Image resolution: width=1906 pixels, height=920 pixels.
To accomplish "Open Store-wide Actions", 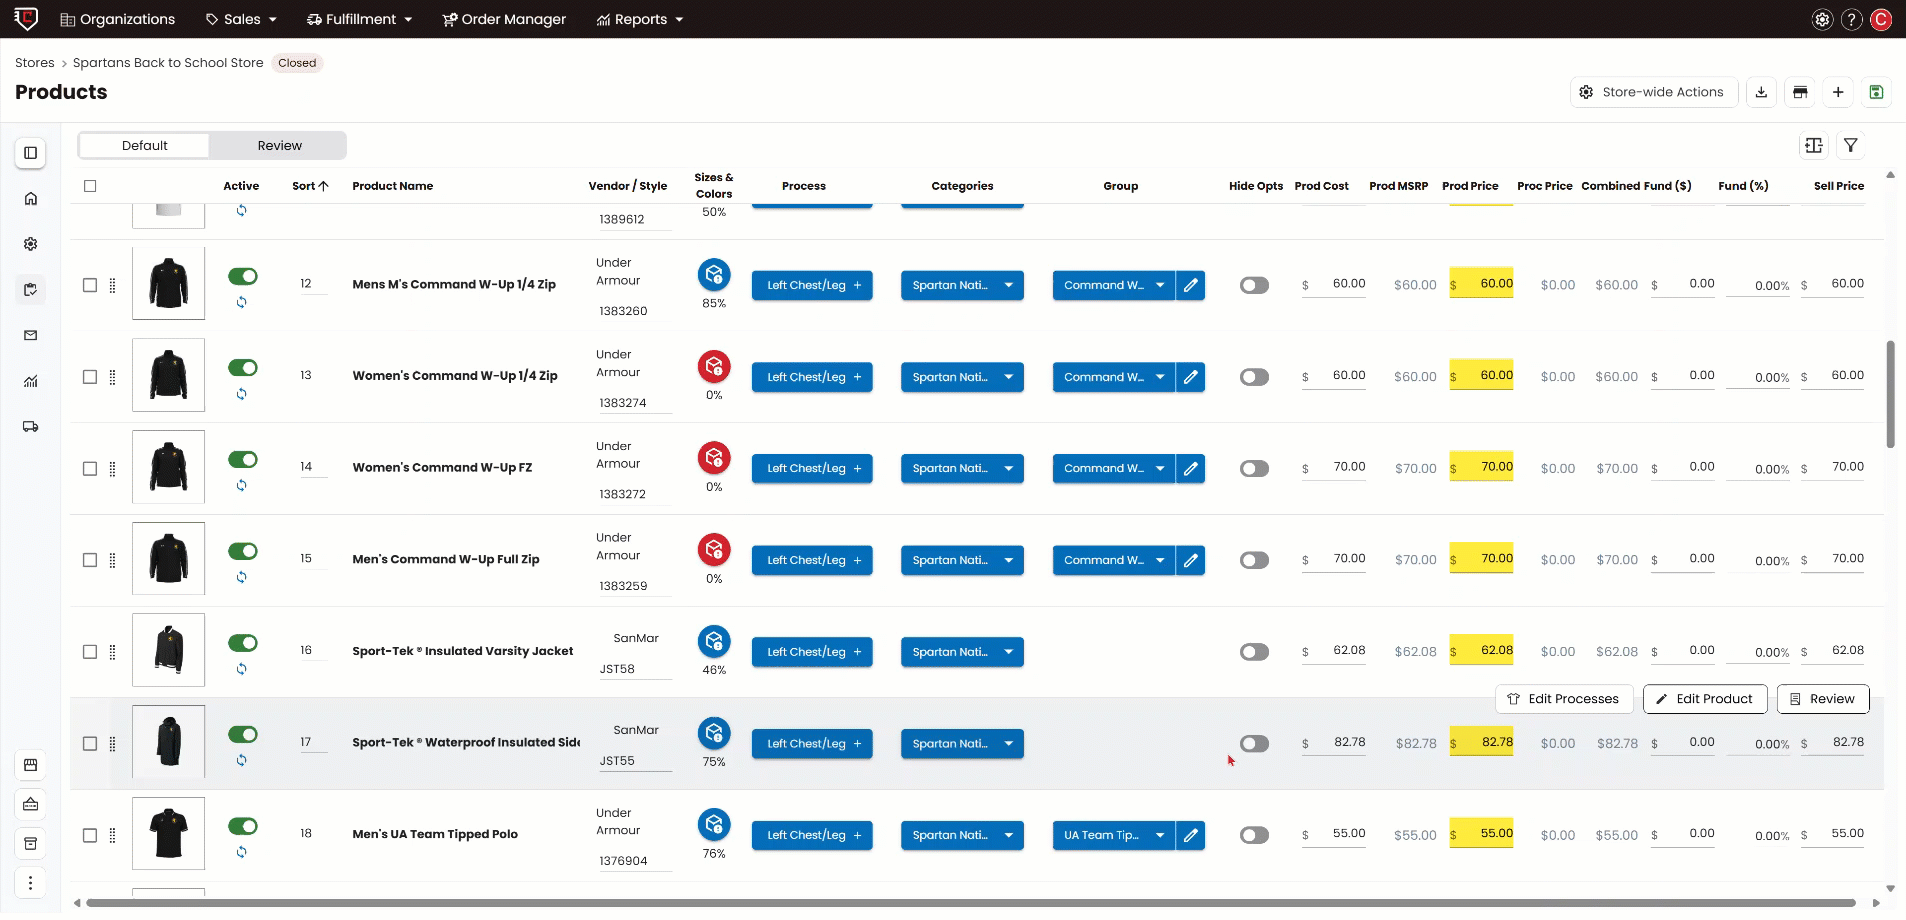I will coord(1654,92).
